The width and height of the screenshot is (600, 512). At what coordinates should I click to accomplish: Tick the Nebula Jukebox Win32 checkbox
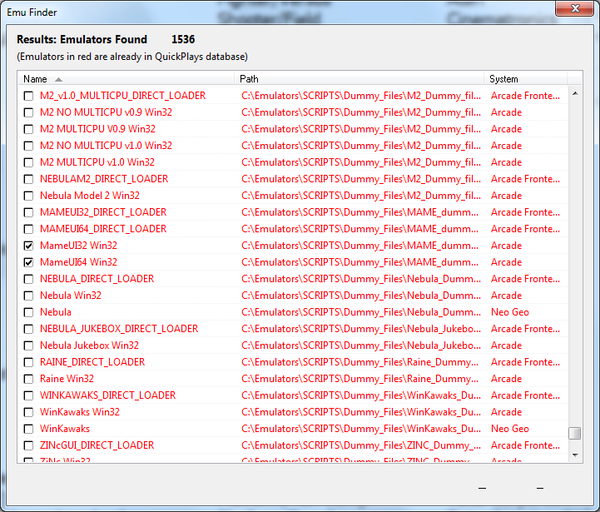pos(29,346)
